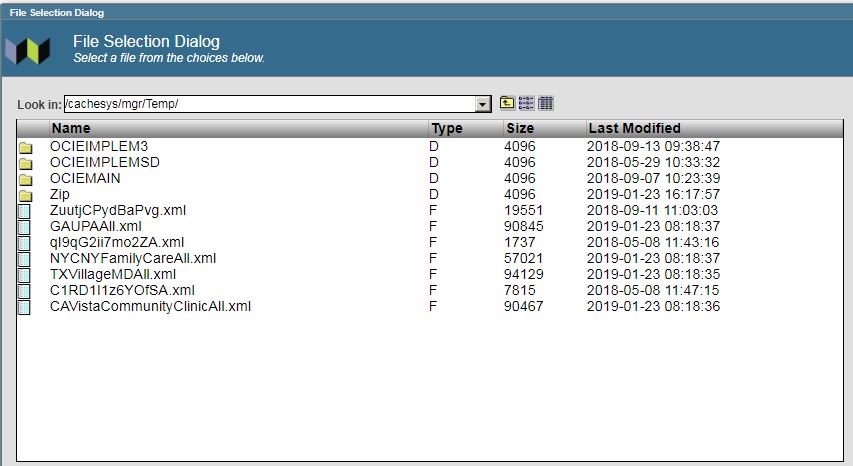Switch to list view icon
Screen dimensions: 853x466
tap(526, 103)
